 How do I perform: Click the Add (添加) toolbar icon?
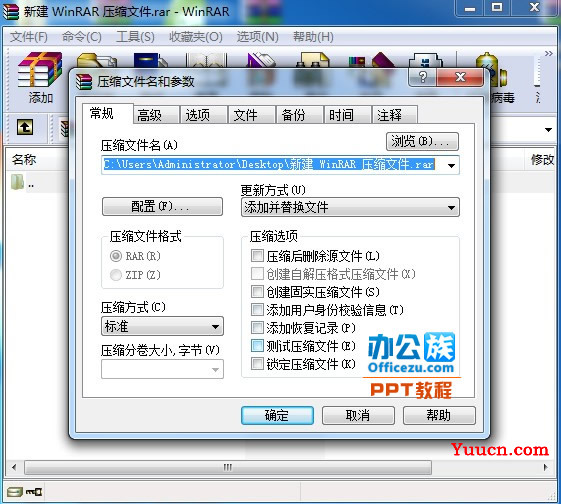tap(40, 77)
